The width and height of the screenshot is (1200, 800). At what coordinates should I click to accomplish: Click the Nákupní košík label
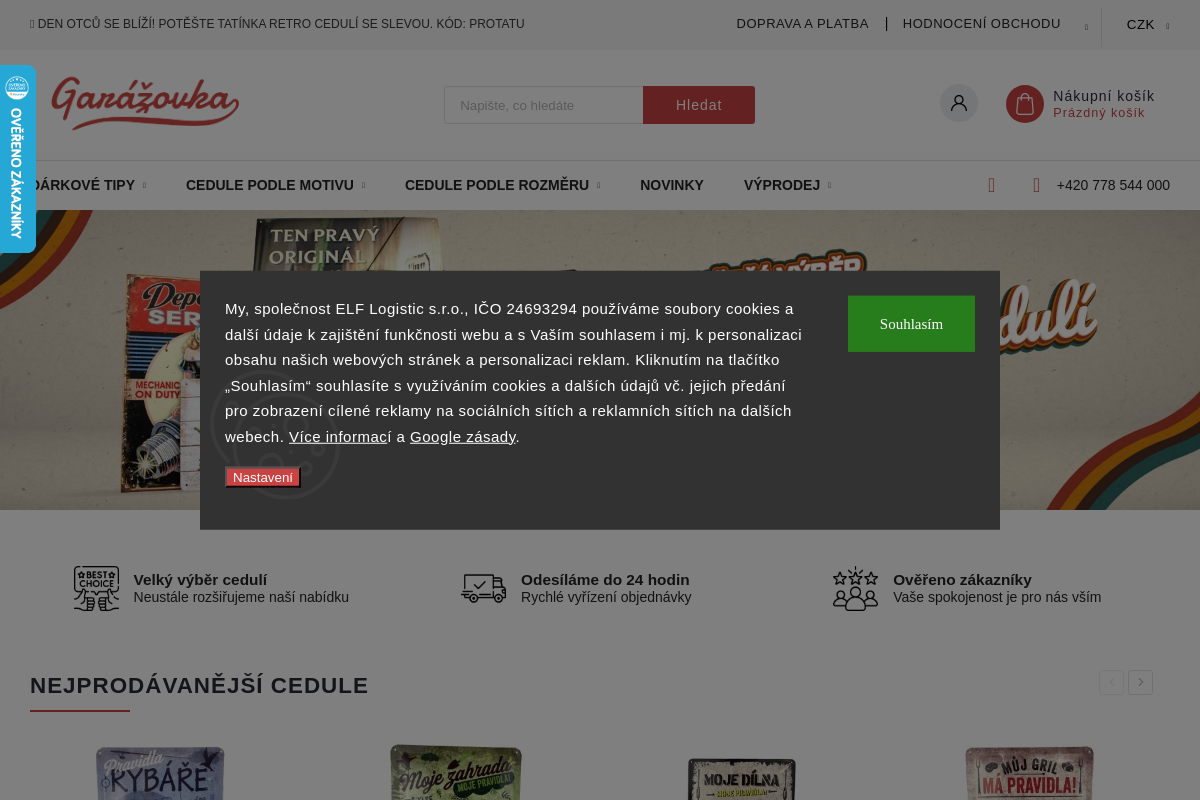1104,96
